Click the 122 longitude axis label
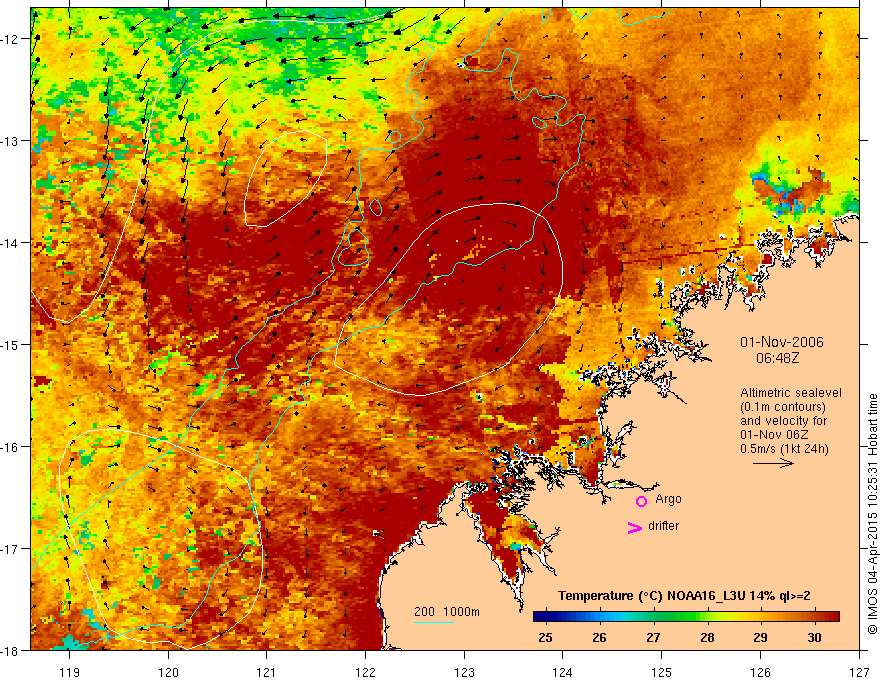Viewport: 880px width, 680px height. coord(365,672)
